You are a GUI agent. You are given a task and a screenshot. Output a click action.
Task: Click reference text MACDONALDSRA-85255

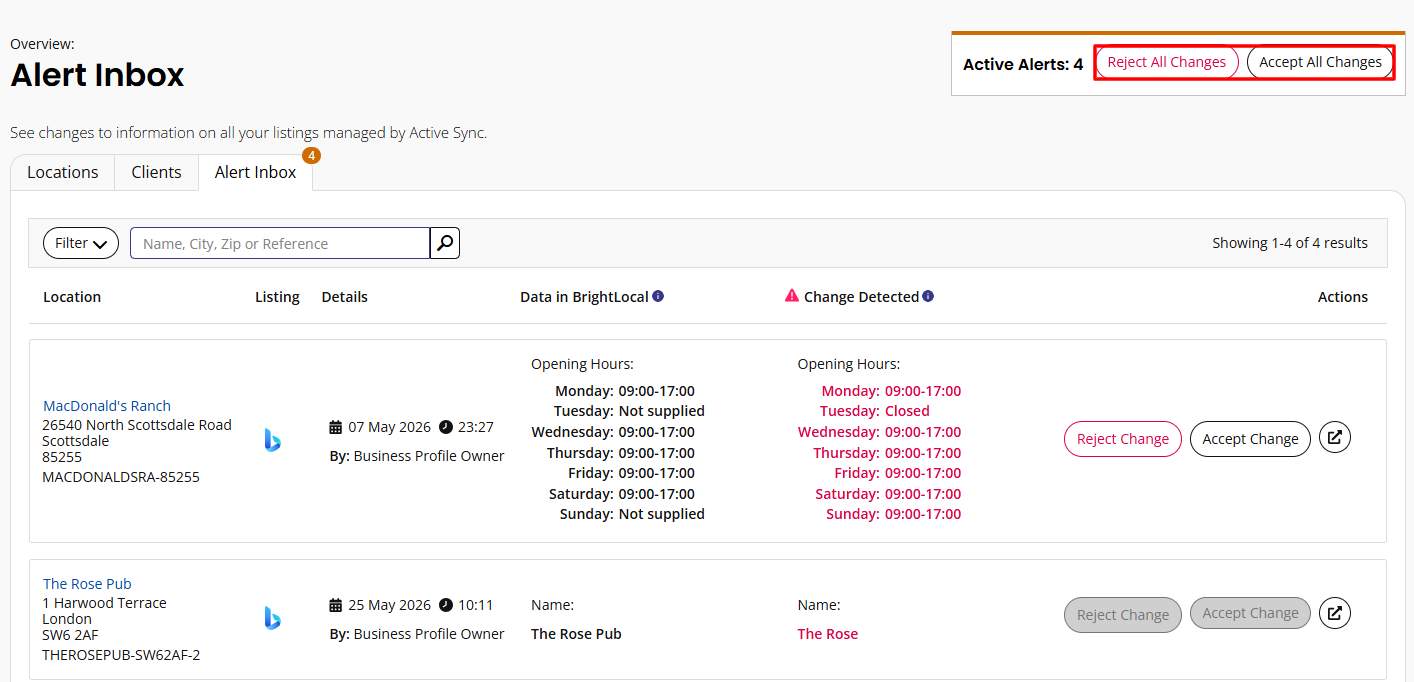point(121,477)
